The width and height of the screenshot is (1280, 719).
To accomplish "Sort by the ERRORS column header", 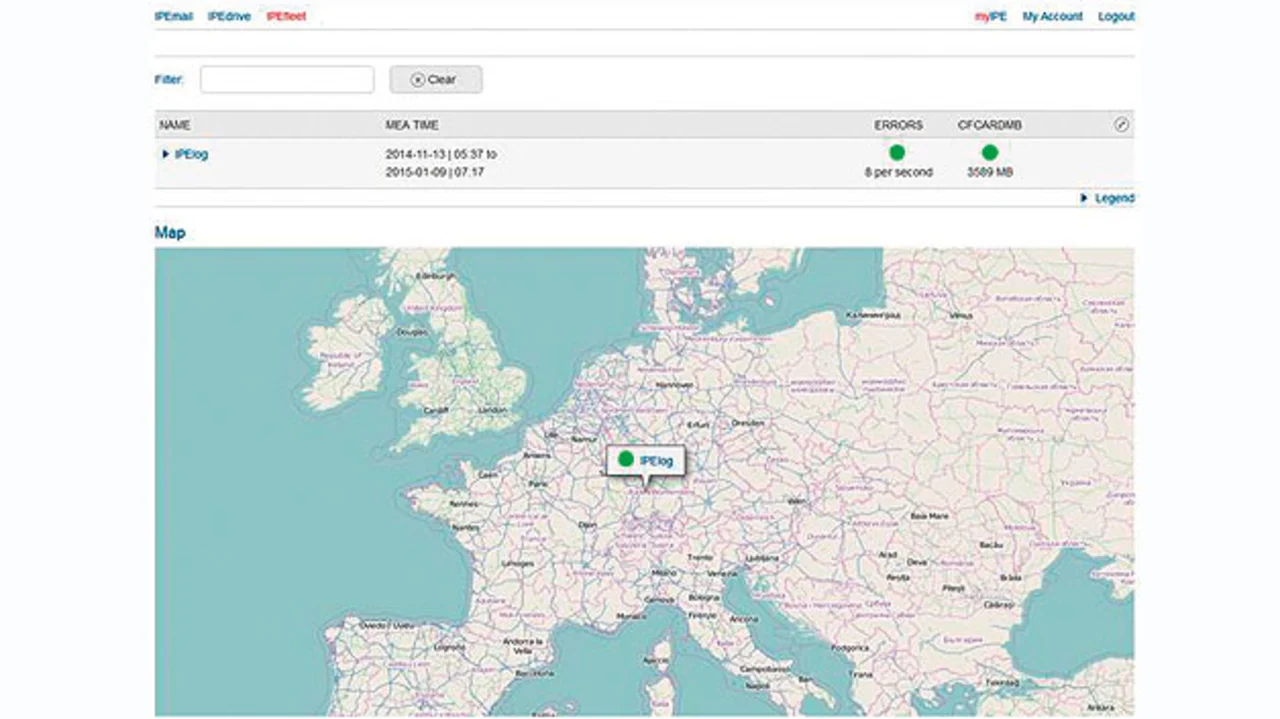I will (898, 125).
